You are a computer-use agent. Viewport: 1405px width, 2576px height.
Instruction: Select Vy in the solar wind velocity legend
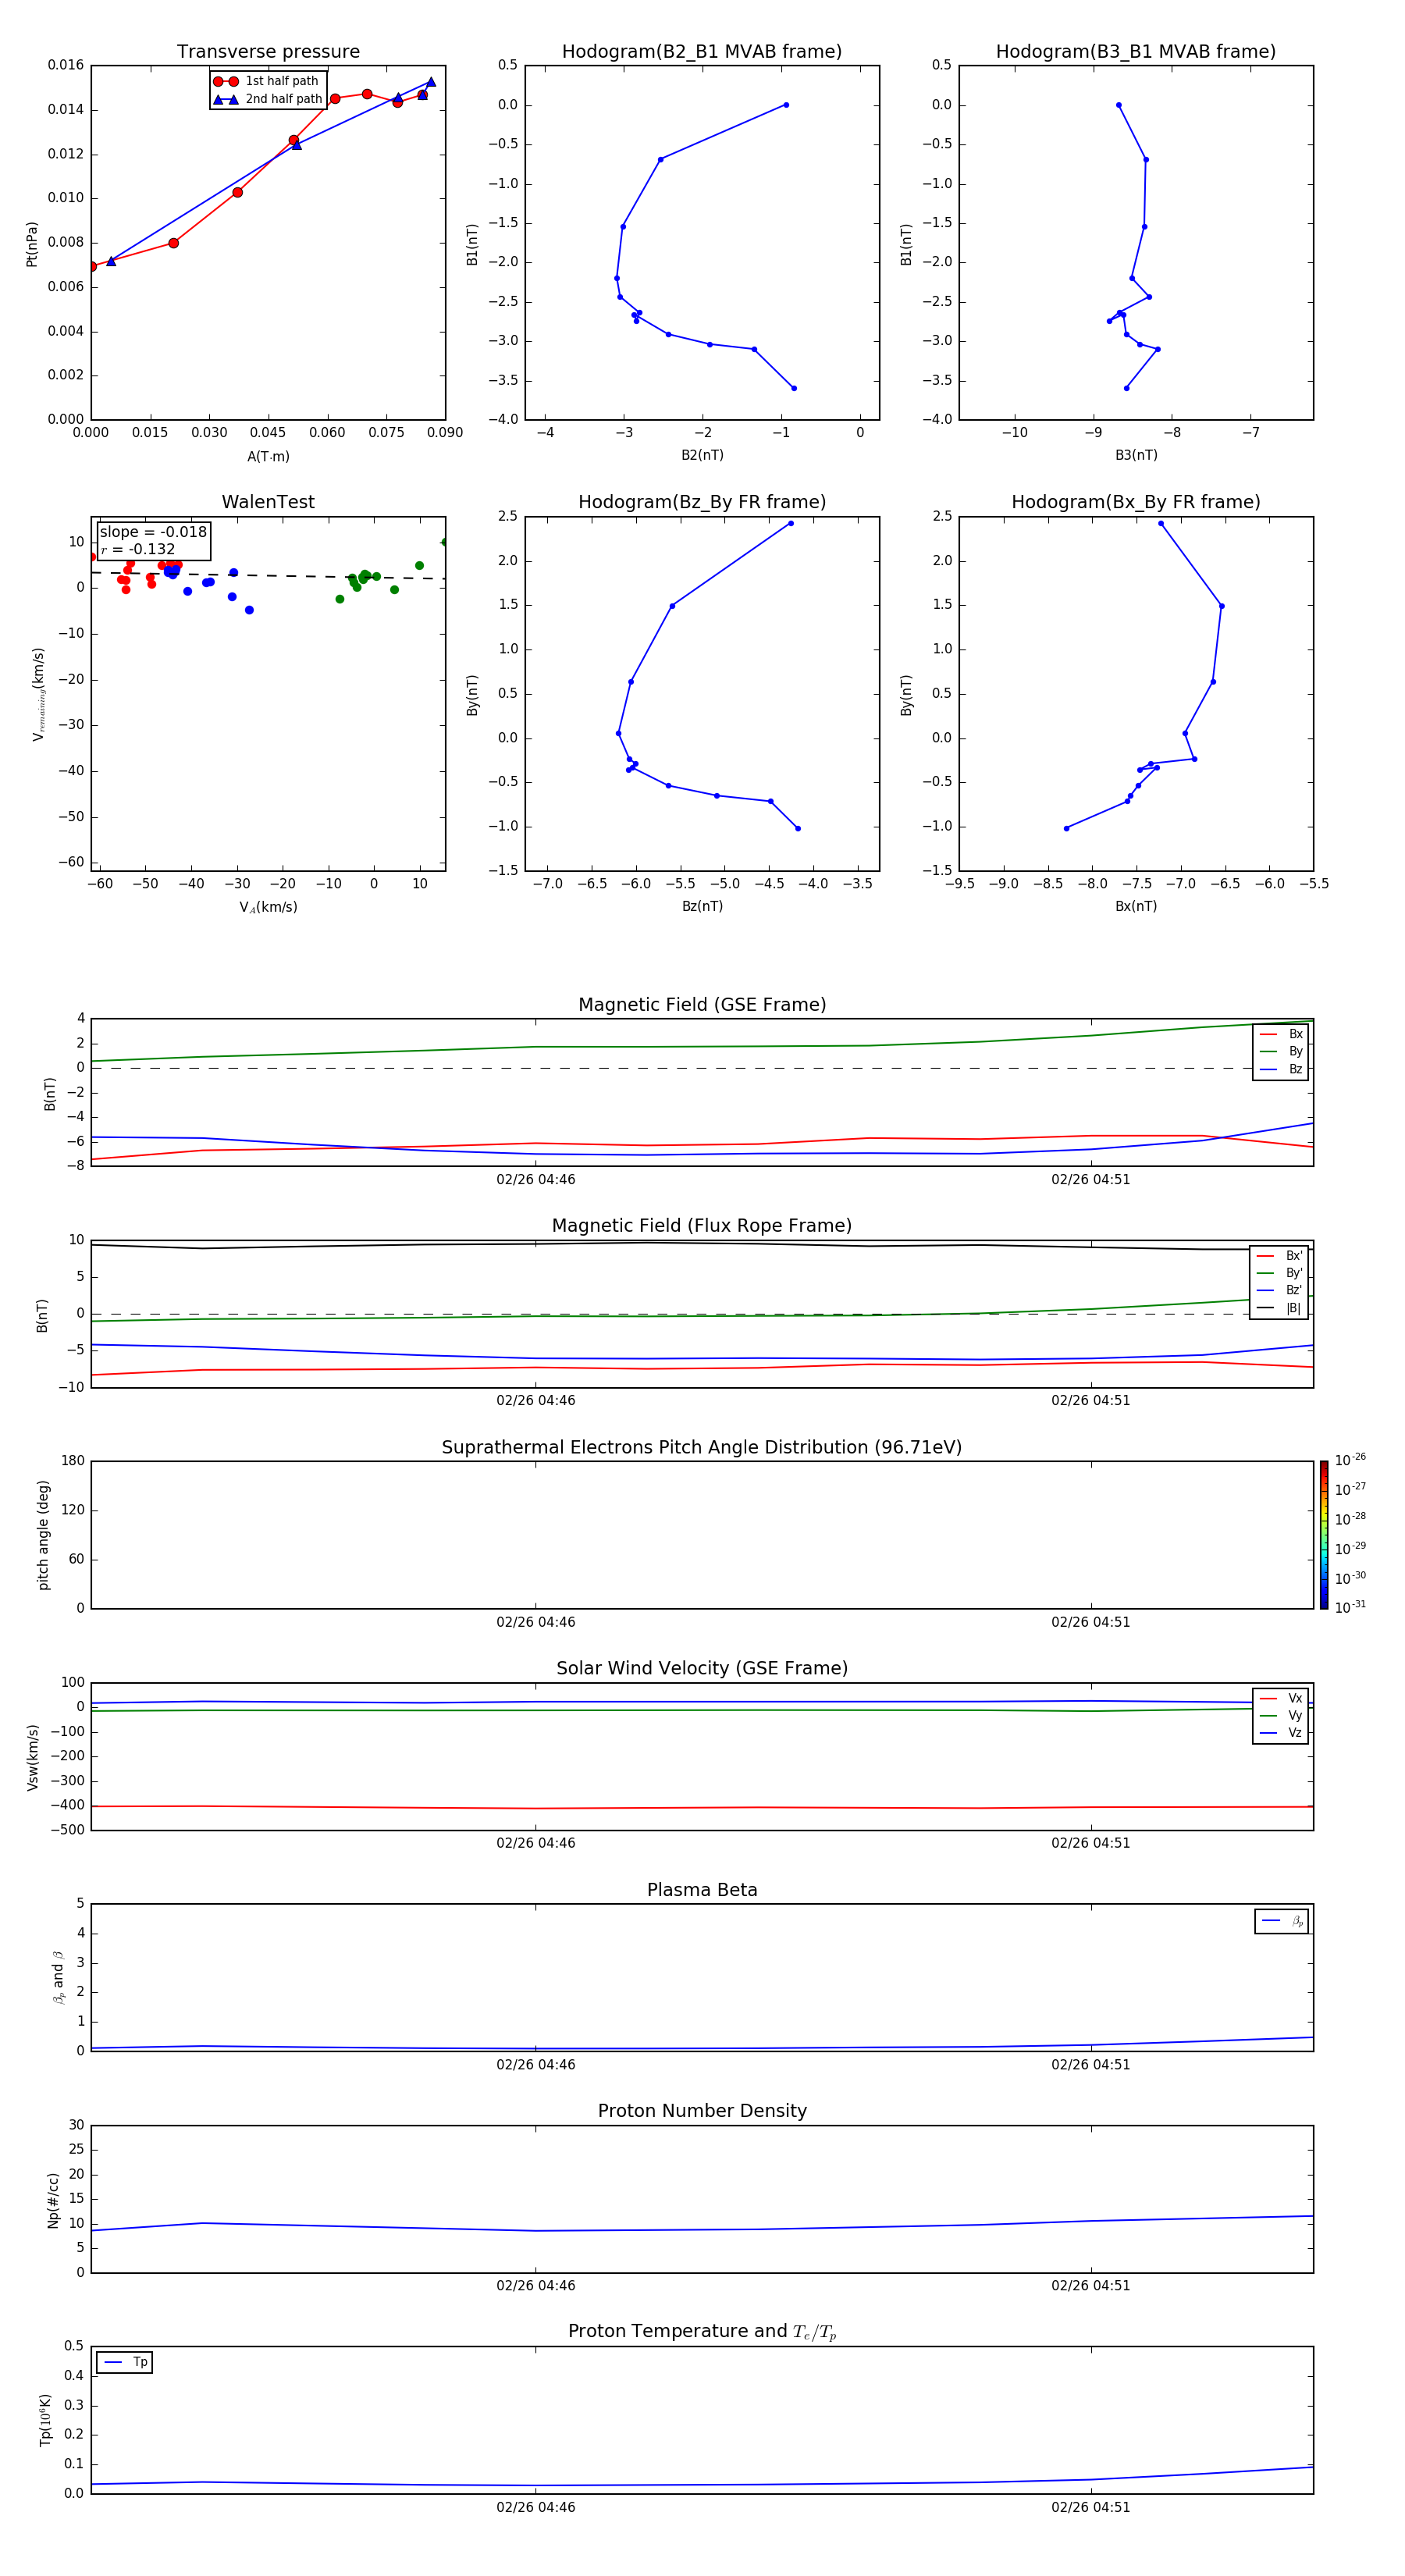point(1281,1715)
